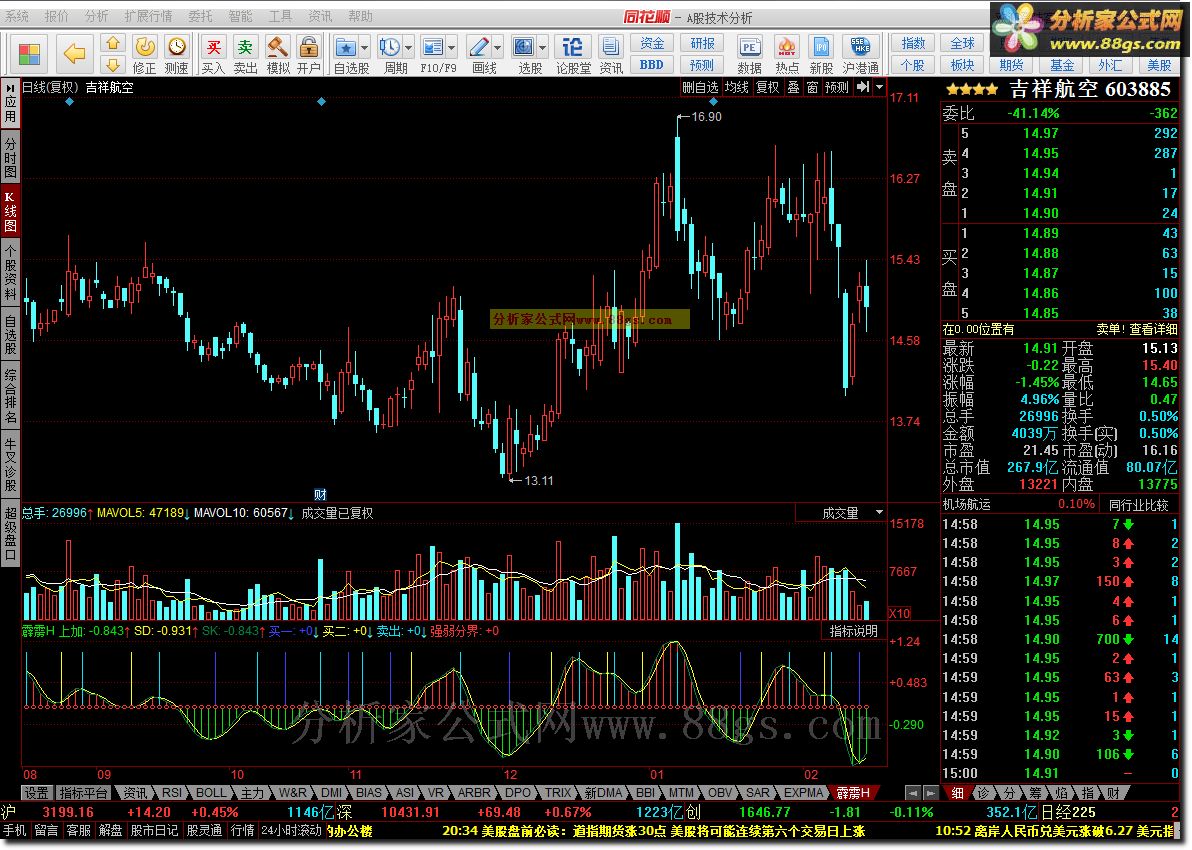Screen dimensions: 1192x850
Task: Click the yellow up arrow icon
Action: point(113,43)
